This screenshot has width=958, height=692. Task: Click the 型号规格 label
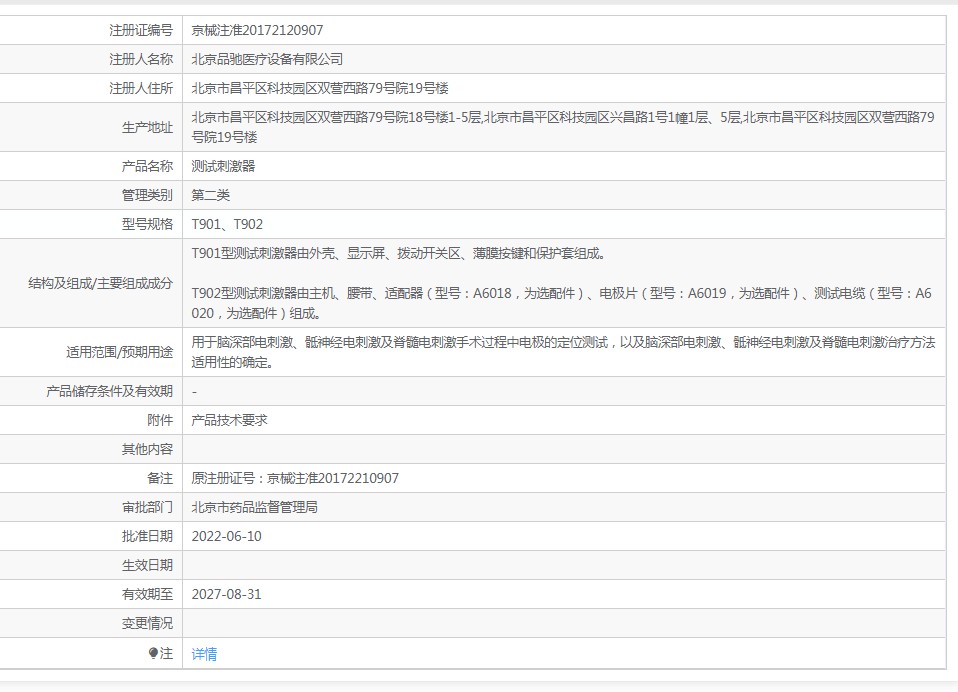(147, 224)
